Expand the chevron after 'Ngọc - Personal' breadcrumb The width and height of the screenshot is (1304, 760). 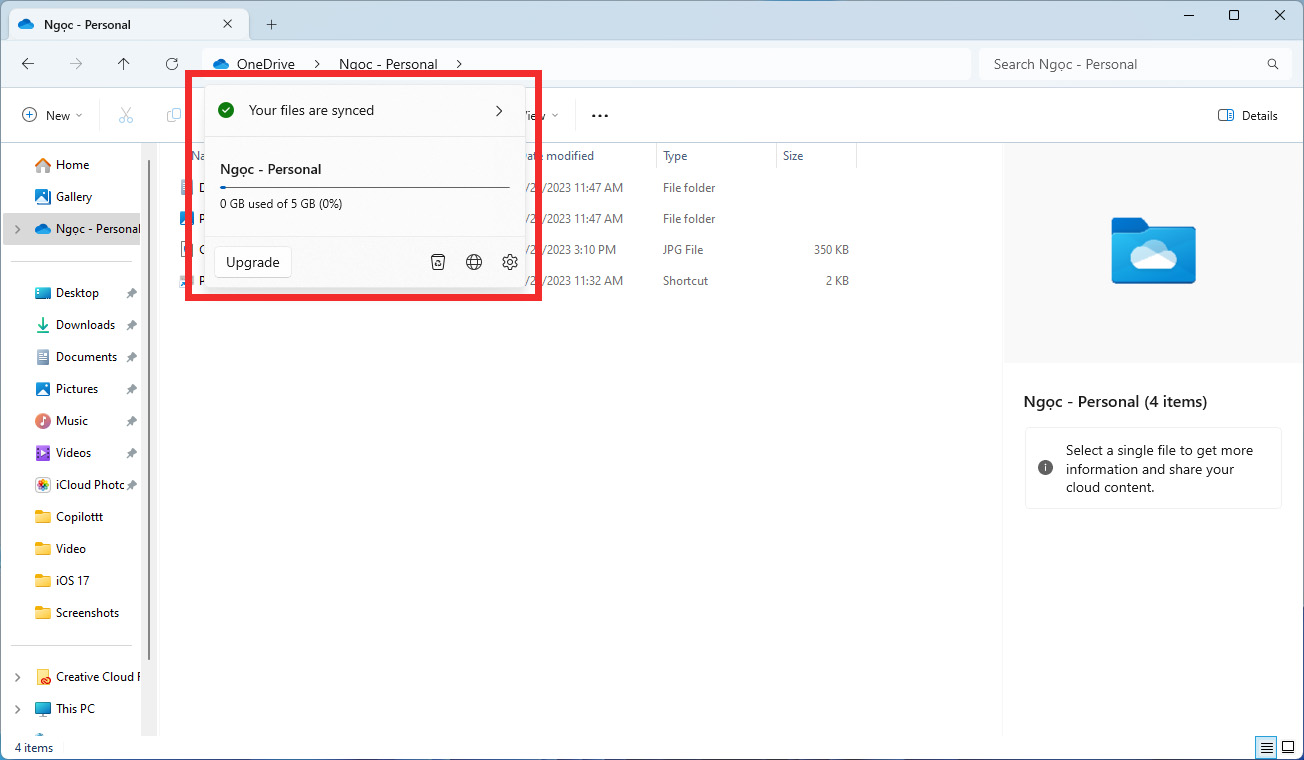(x=459, y=64)
